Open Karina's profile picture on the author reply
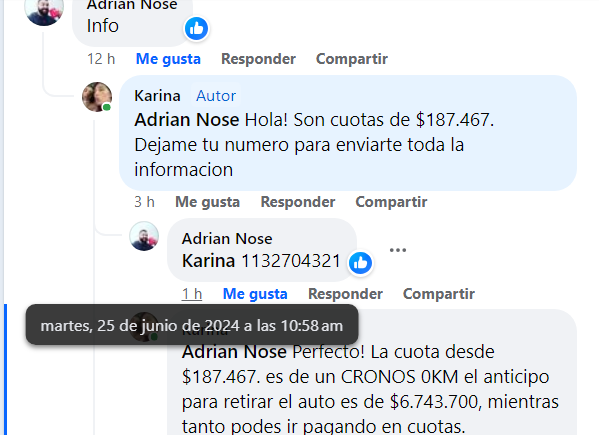 97,97
